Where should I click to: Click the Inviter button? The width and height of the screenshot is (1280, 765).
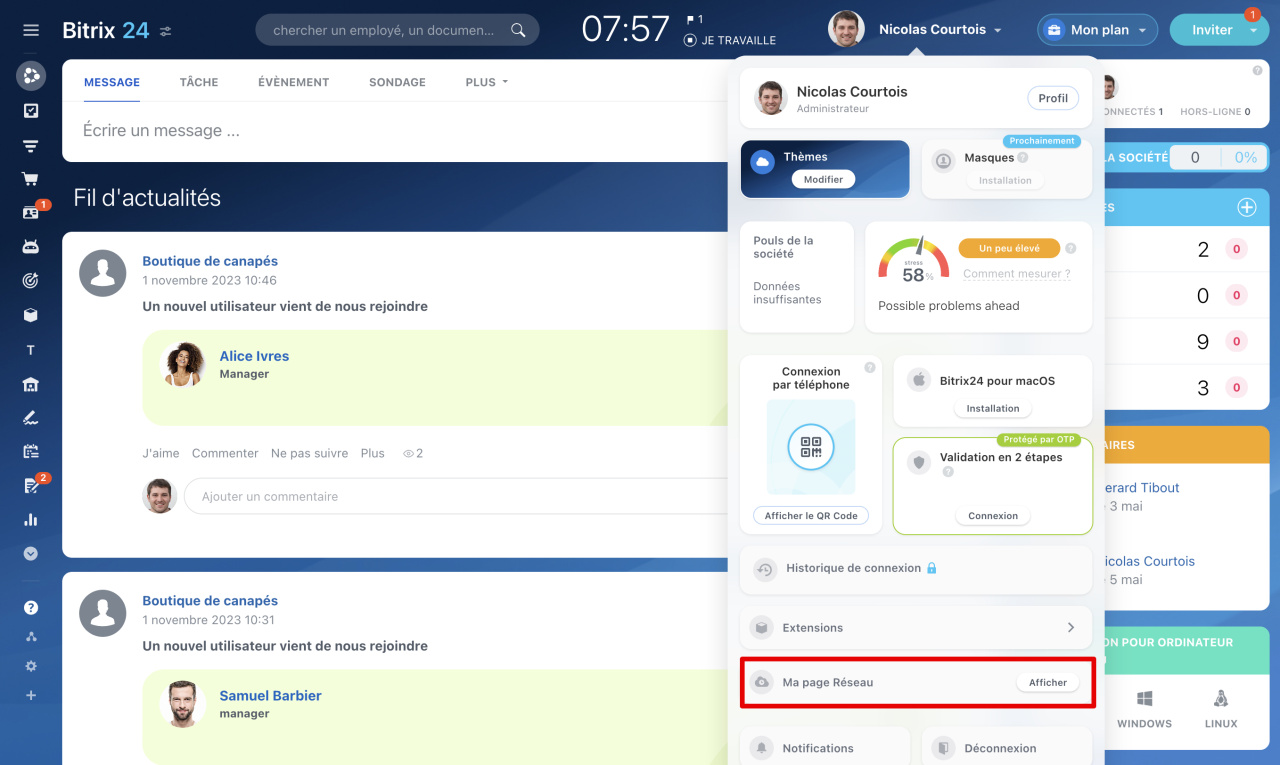(x=1212, y=30)
